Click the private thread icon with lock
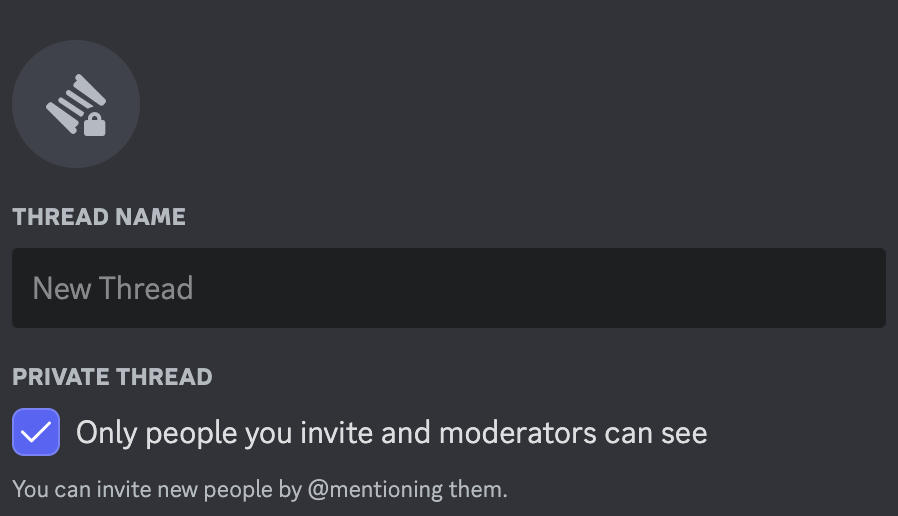The height and width of the screenshot is (516, 898). (76, 104)
